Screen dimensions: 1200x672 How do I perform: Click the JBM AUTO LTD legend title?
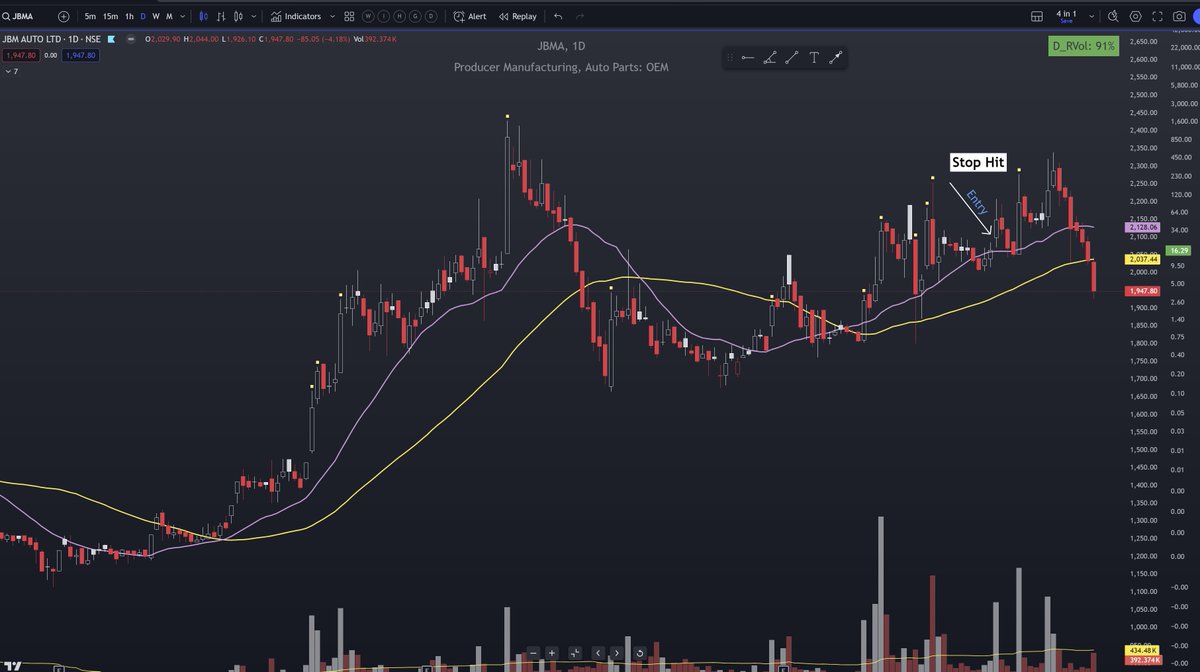point(52,39)
